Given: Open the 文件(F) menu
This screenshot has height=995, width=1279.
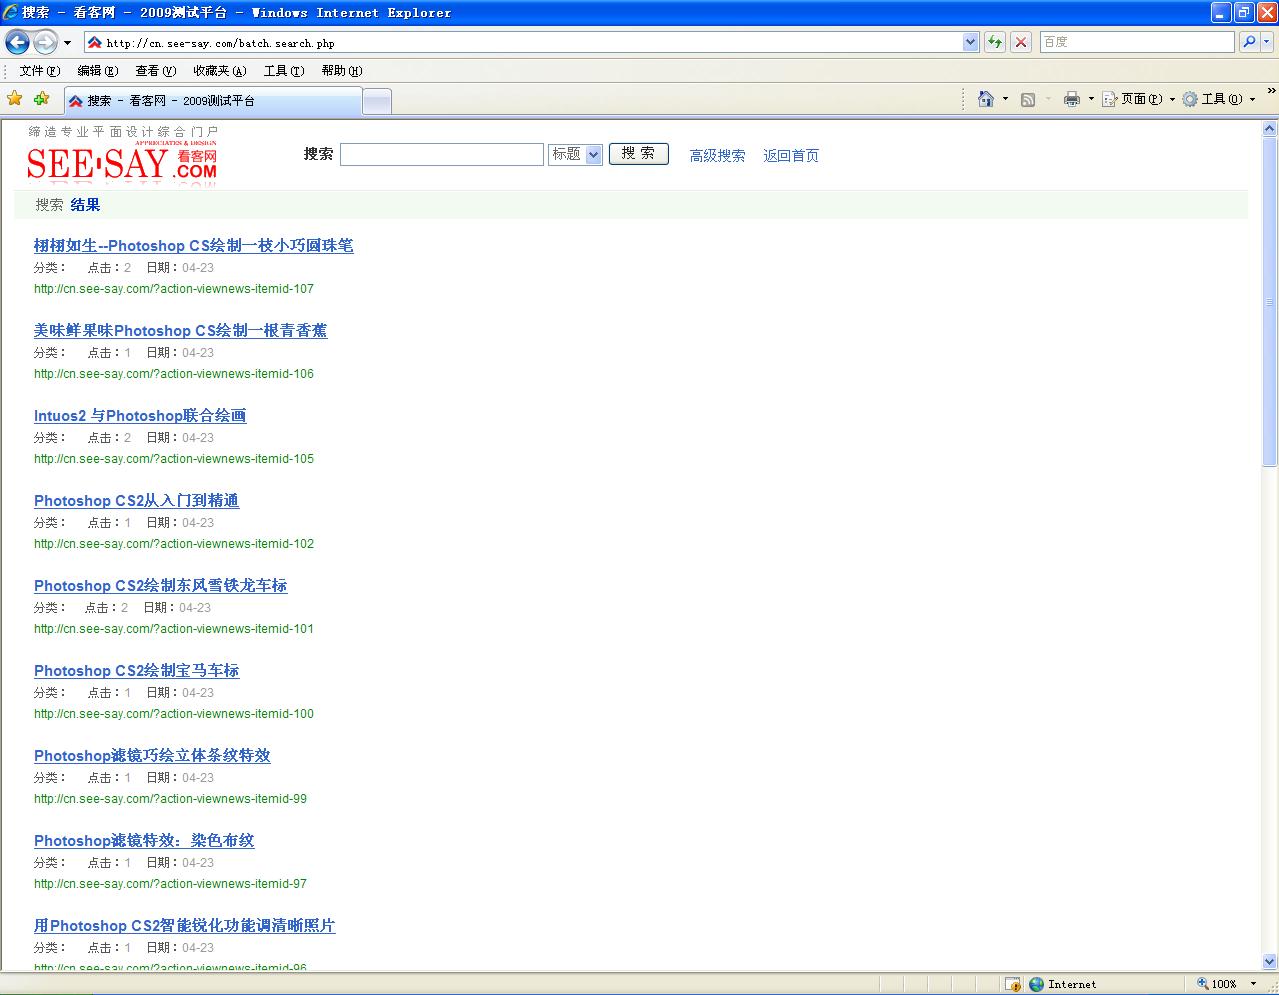Looking at the screenshot, I should pyautogui.click(x=40, y=71).
